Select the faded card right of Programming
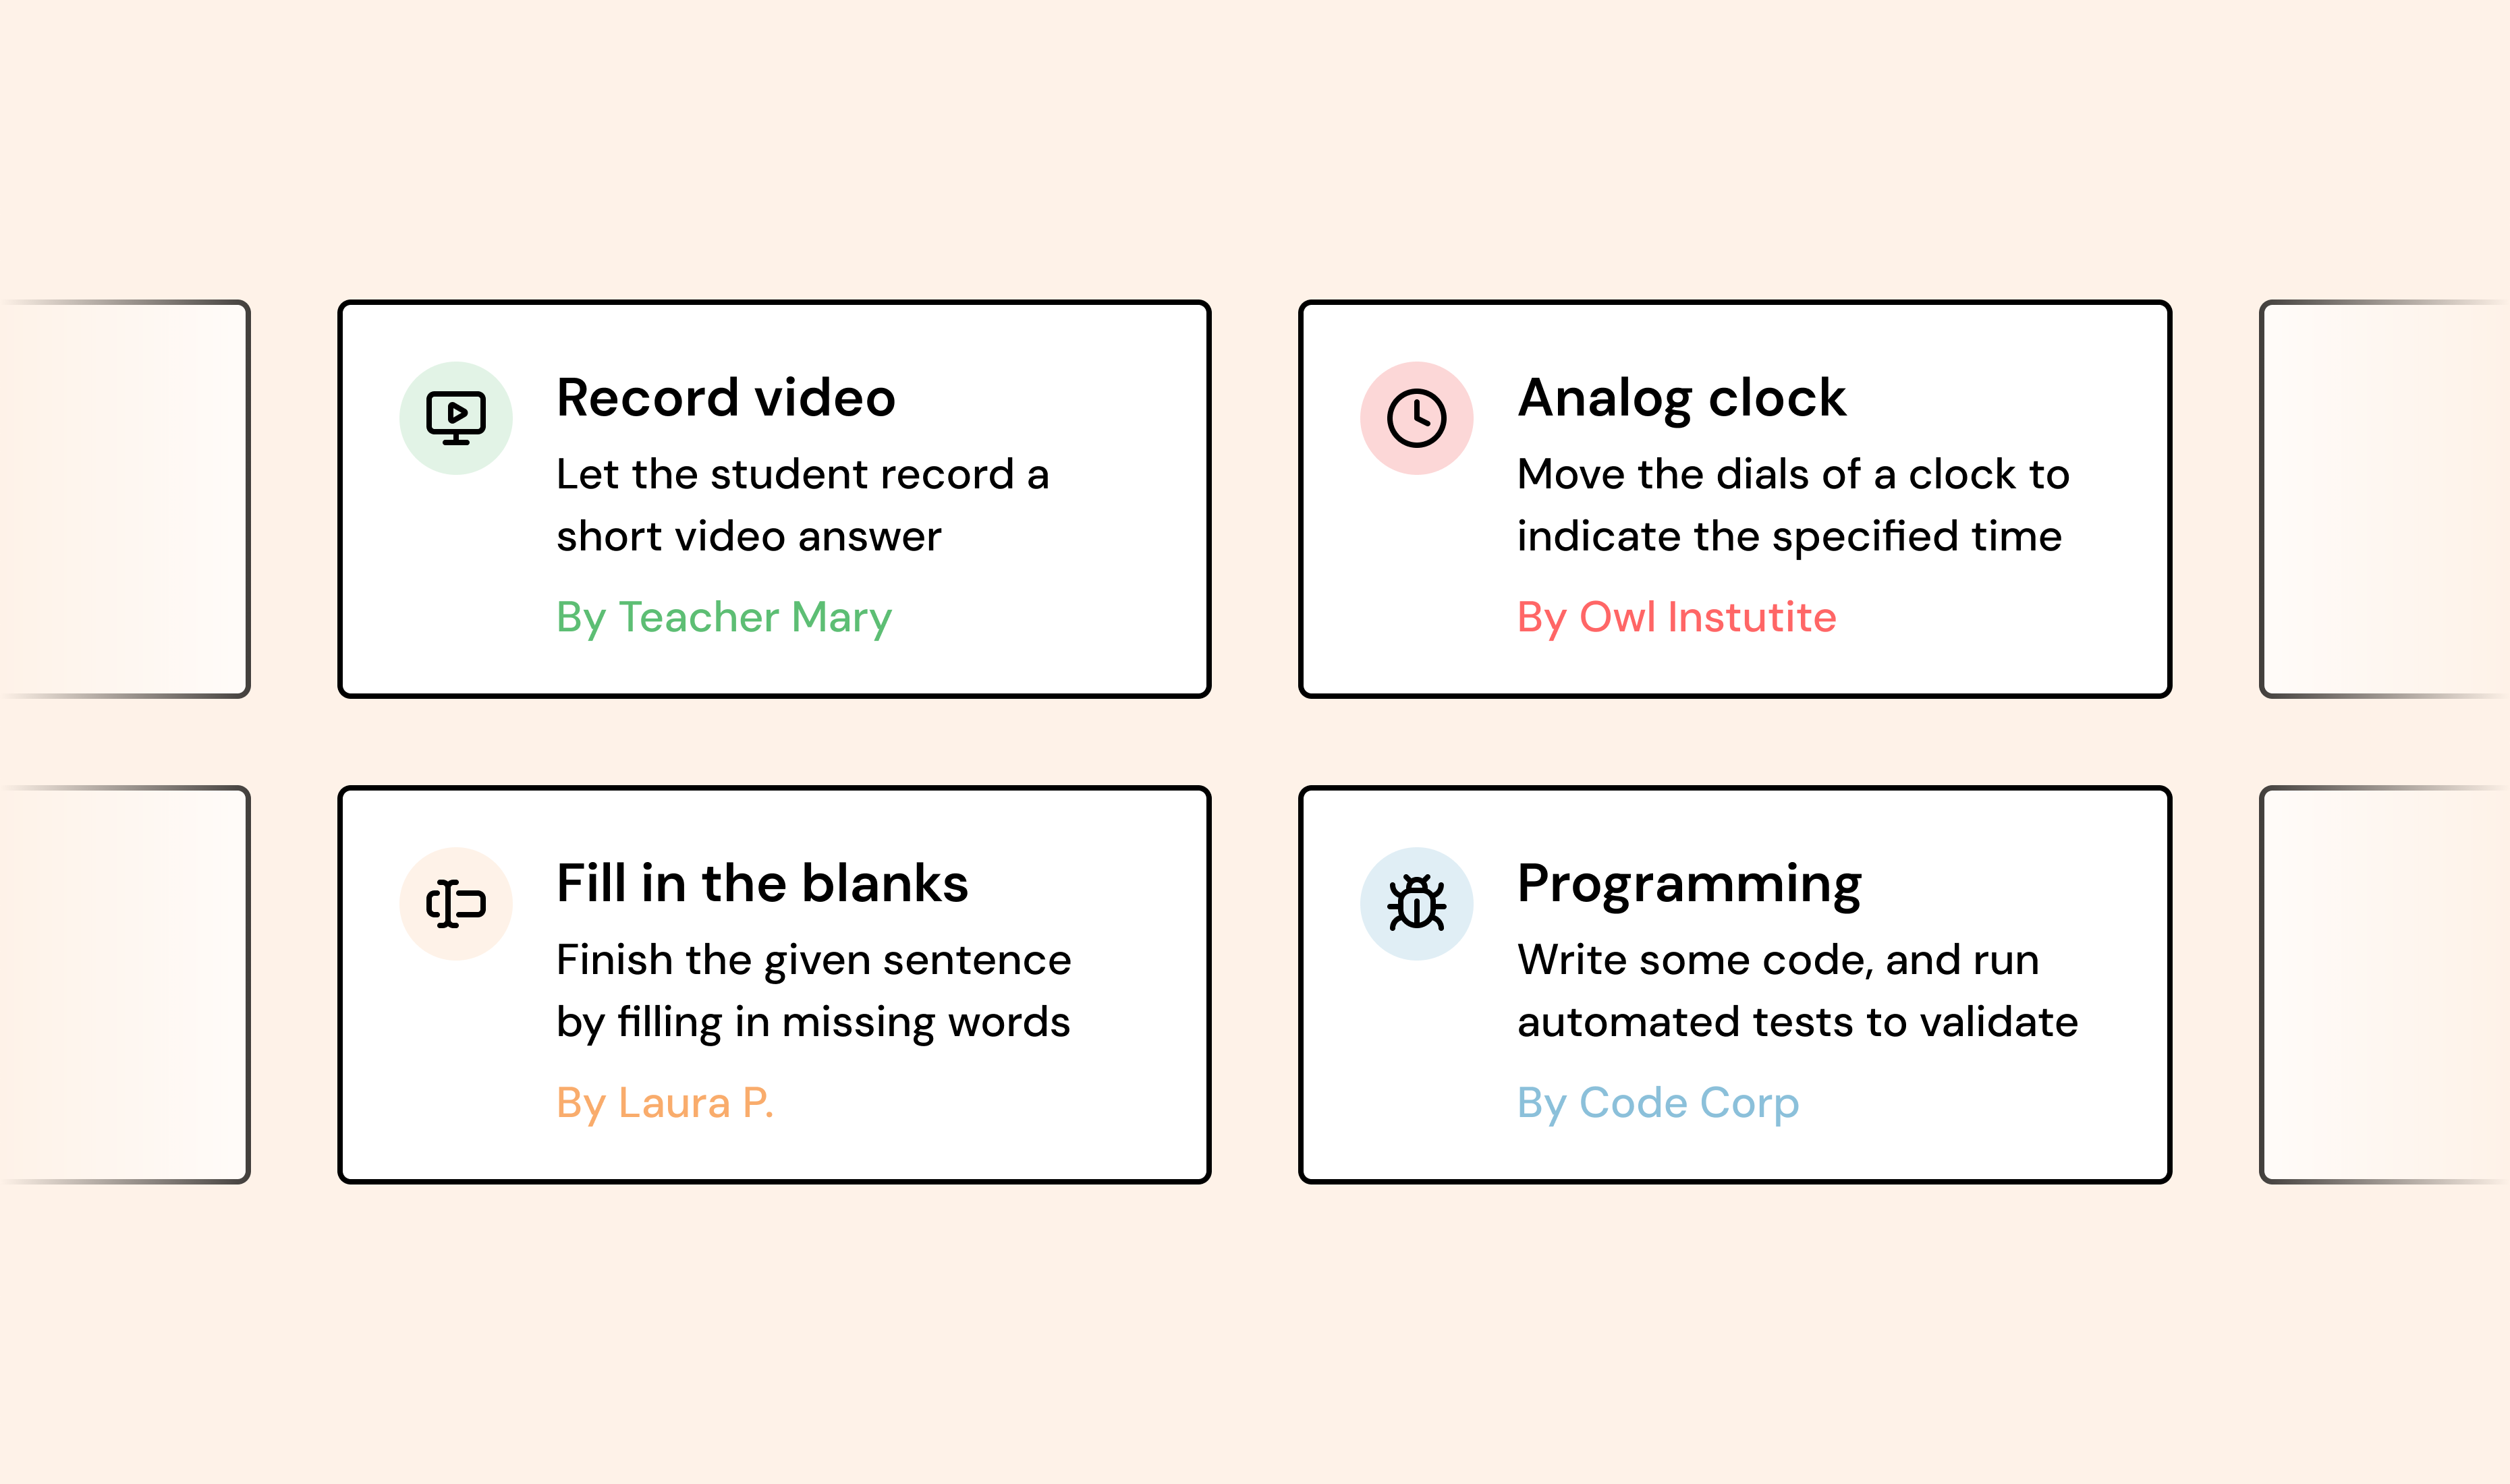 2384,985
